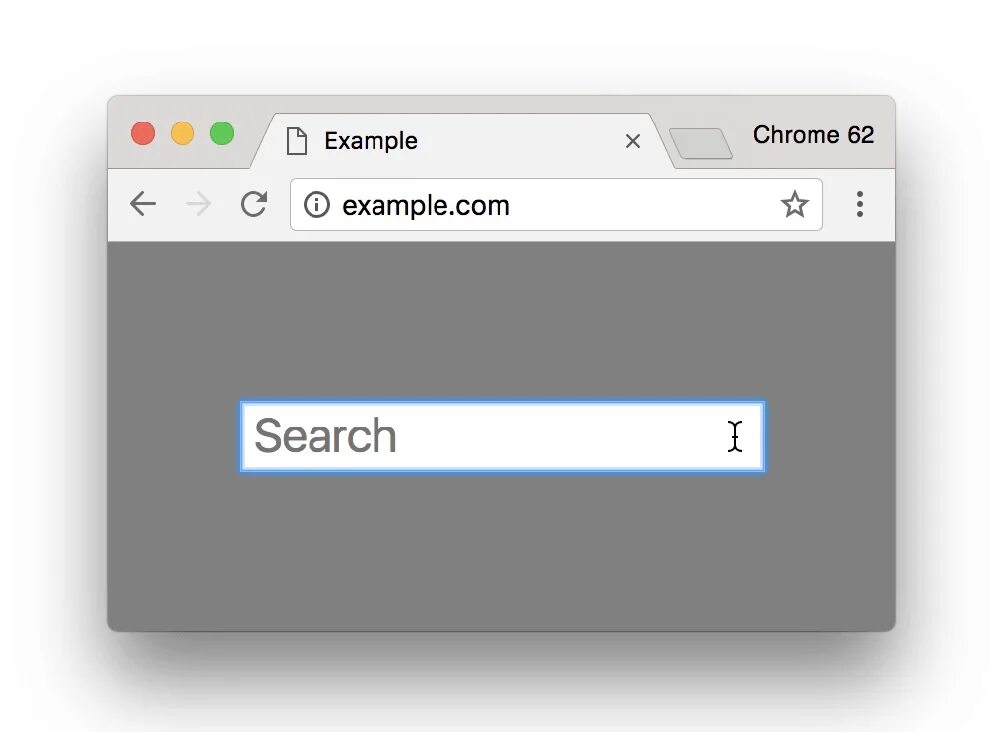This screenshot has width=1000, height=732.
Task: Open a new tab with the blank tab button
Action: coord(700,143)
